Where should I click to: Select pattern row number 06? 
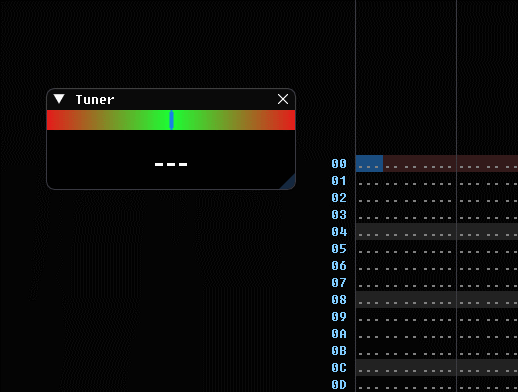(339, 266)
